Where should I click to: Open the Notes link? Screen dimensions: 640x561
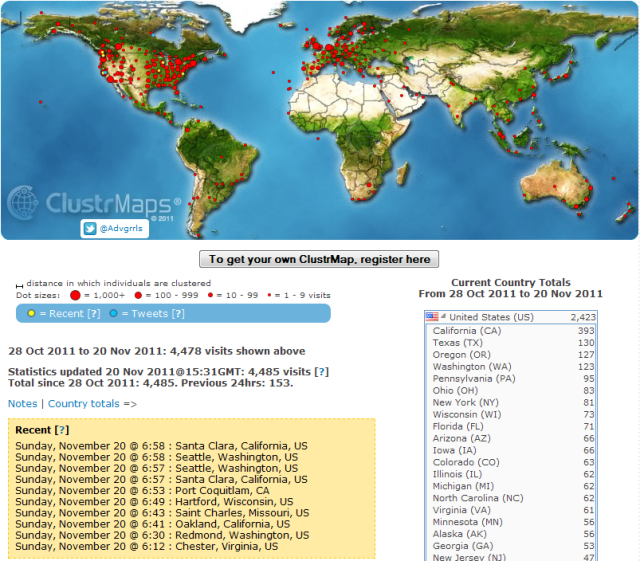22,404
